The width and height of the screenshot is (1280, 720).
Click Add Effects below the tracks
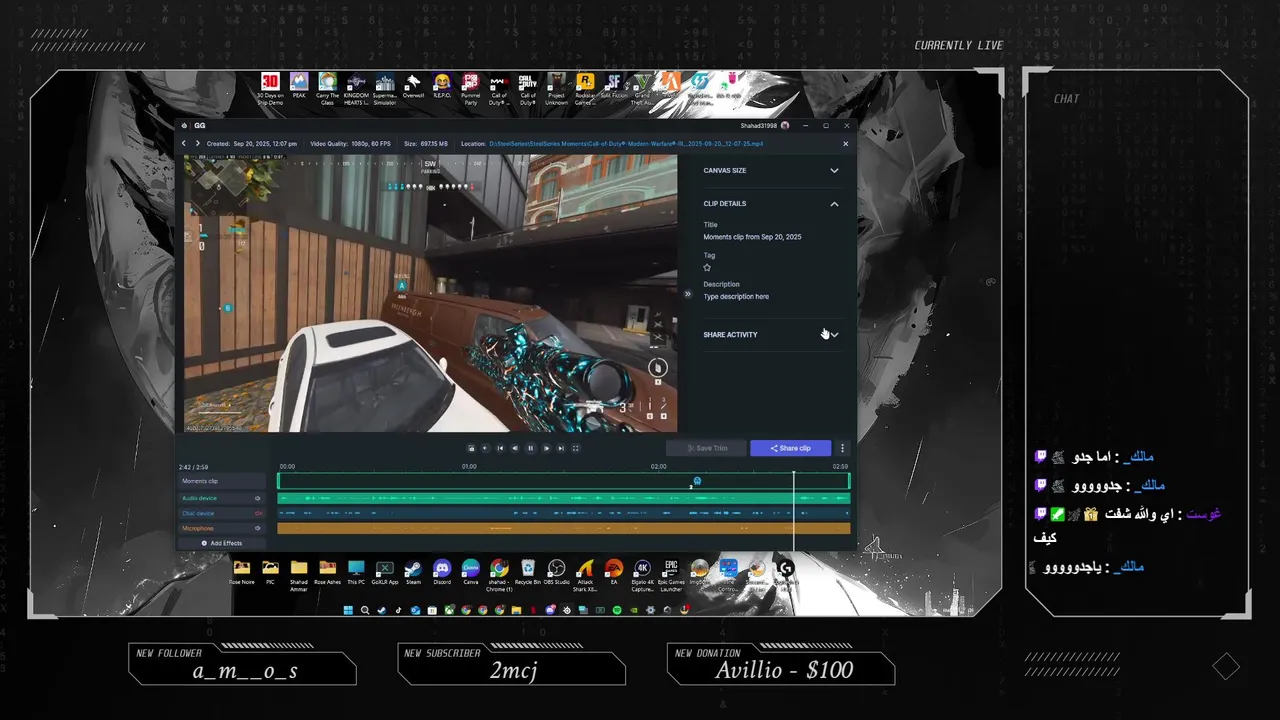pyautogui.click(x=222, y=543)
